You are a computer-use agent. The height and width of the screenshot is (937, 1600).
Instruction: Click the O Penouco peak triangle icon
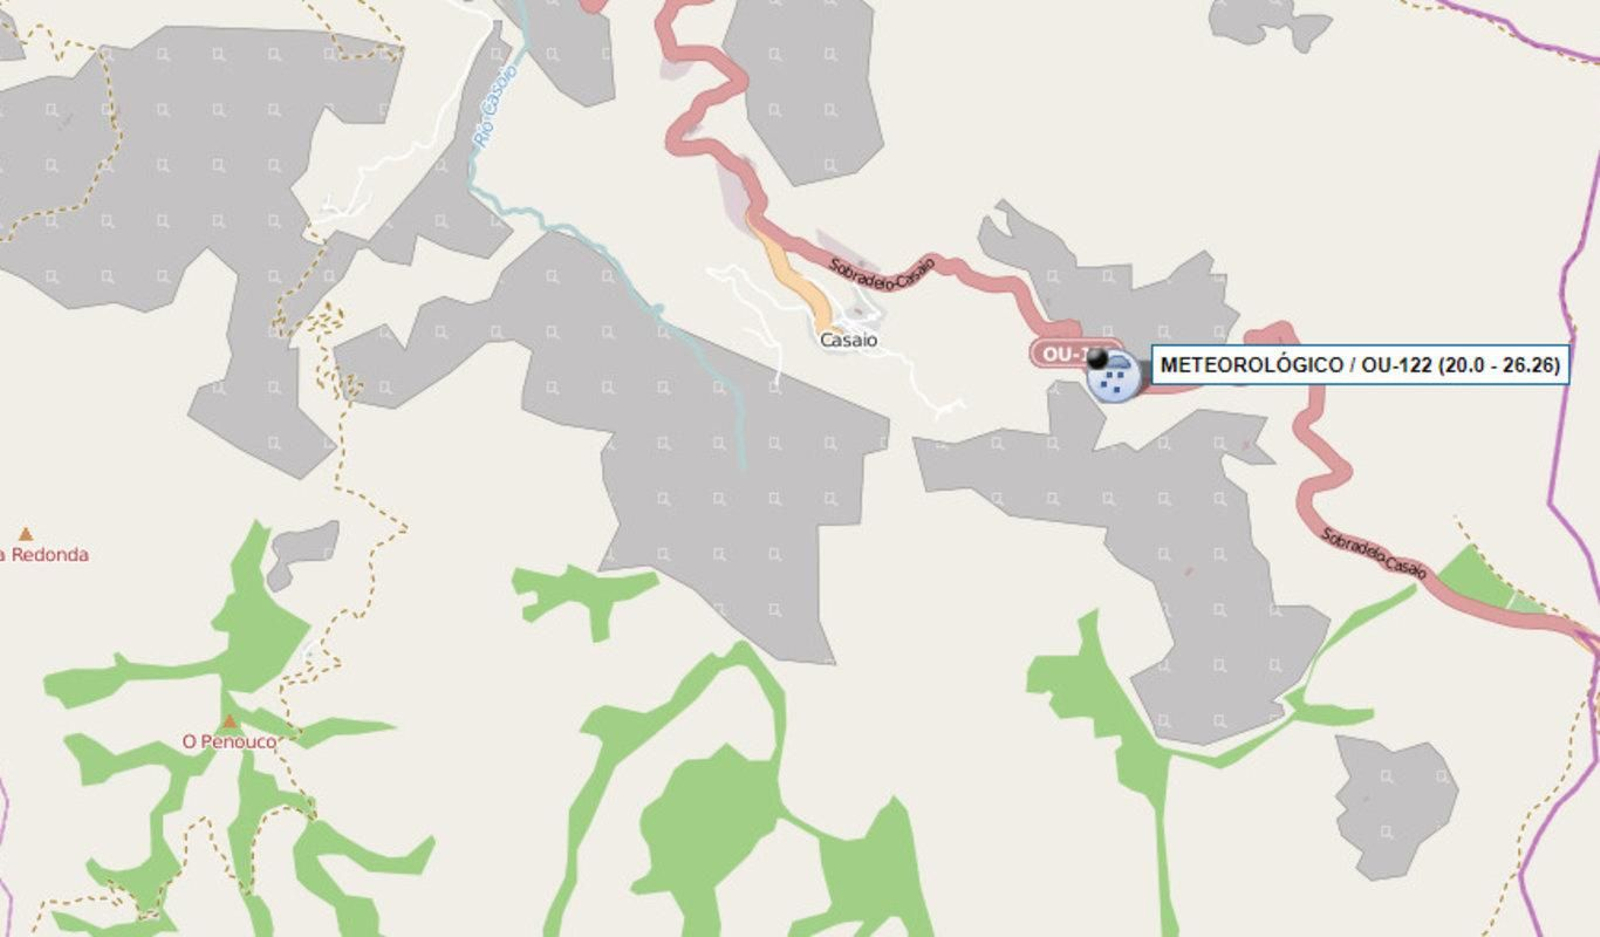(x=230, y=721)
